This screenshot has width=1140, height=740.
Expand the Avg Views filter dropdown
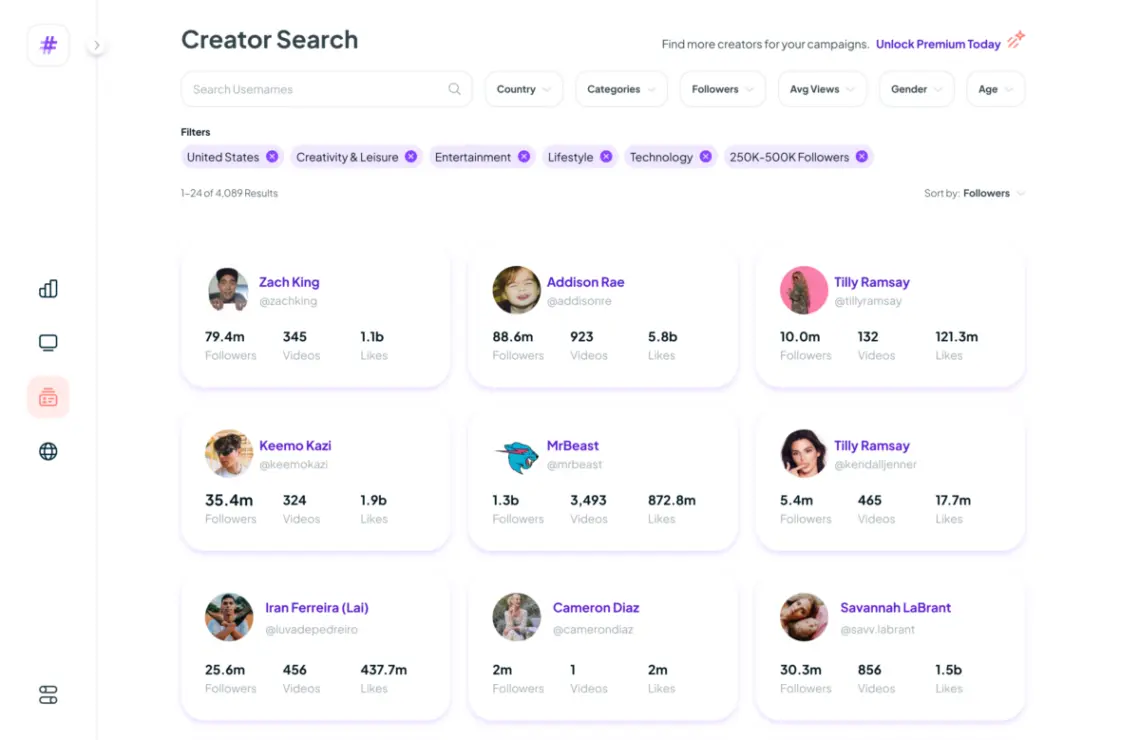(821, 89)
